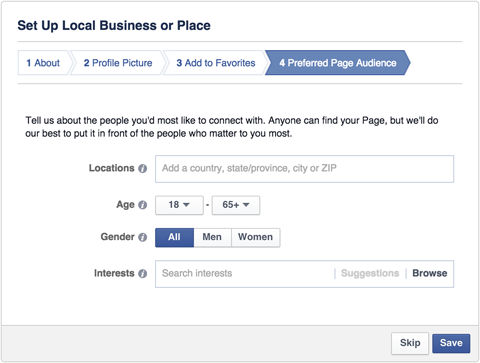Screen dimensions: 480x363
Task: Click the 65+ dropdown arrow
Action: click(246, 205)
